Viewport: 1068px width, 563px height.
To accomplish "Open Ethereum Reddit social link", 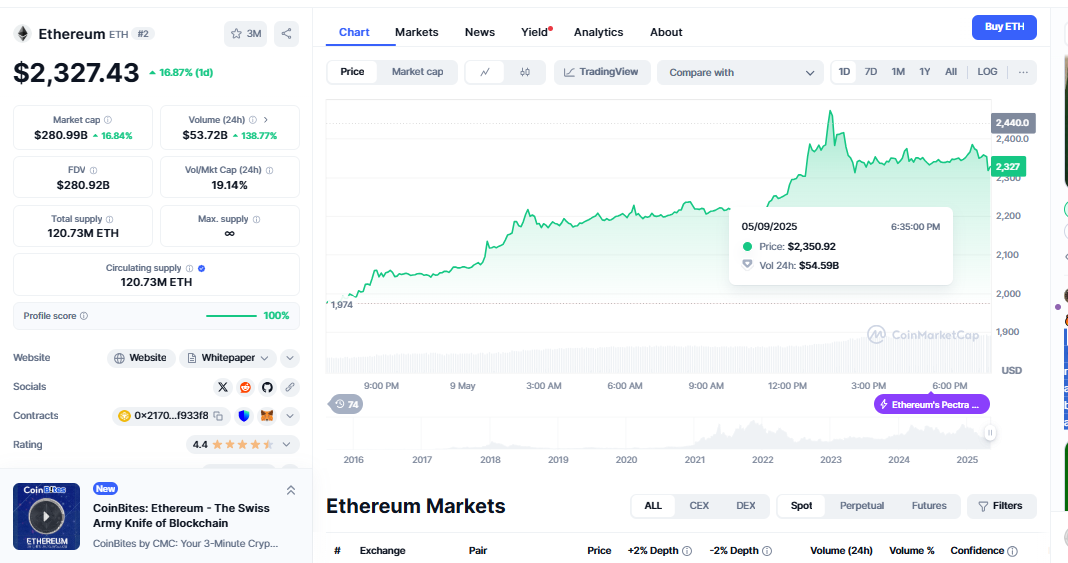I will pos(245,387).
